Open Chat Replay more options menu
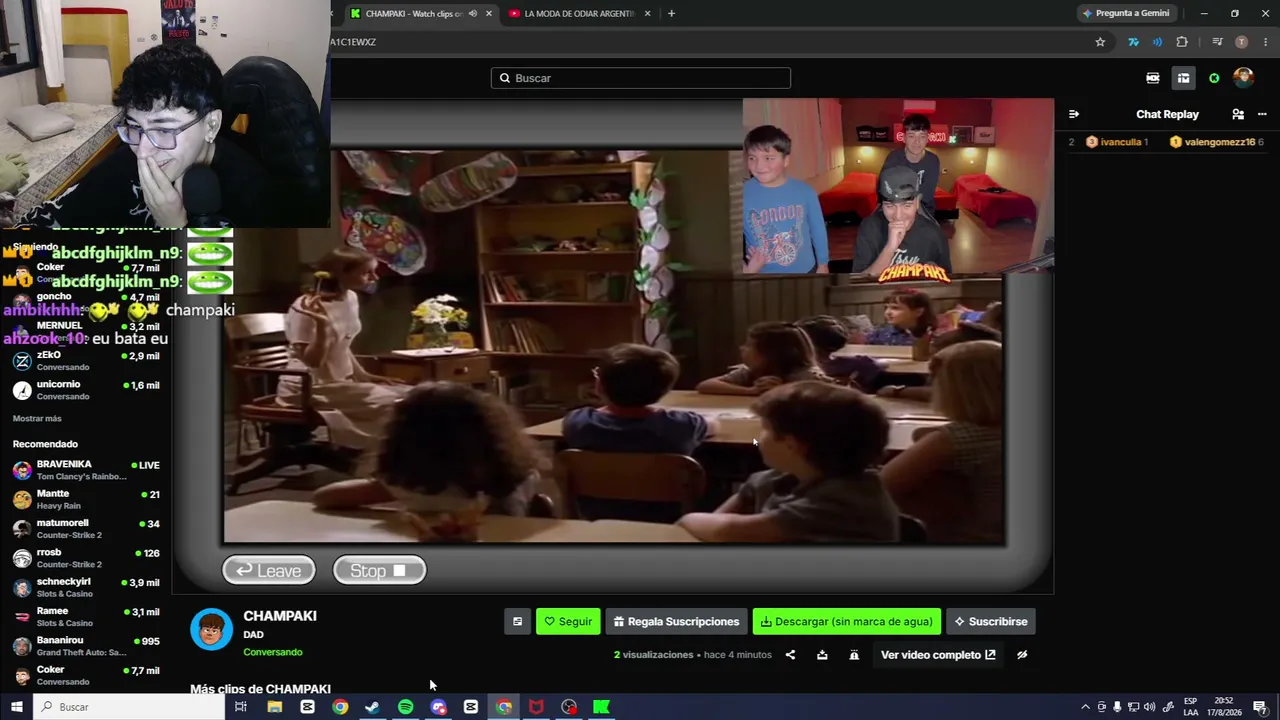1280x720 pixels. pos(1262,114)
